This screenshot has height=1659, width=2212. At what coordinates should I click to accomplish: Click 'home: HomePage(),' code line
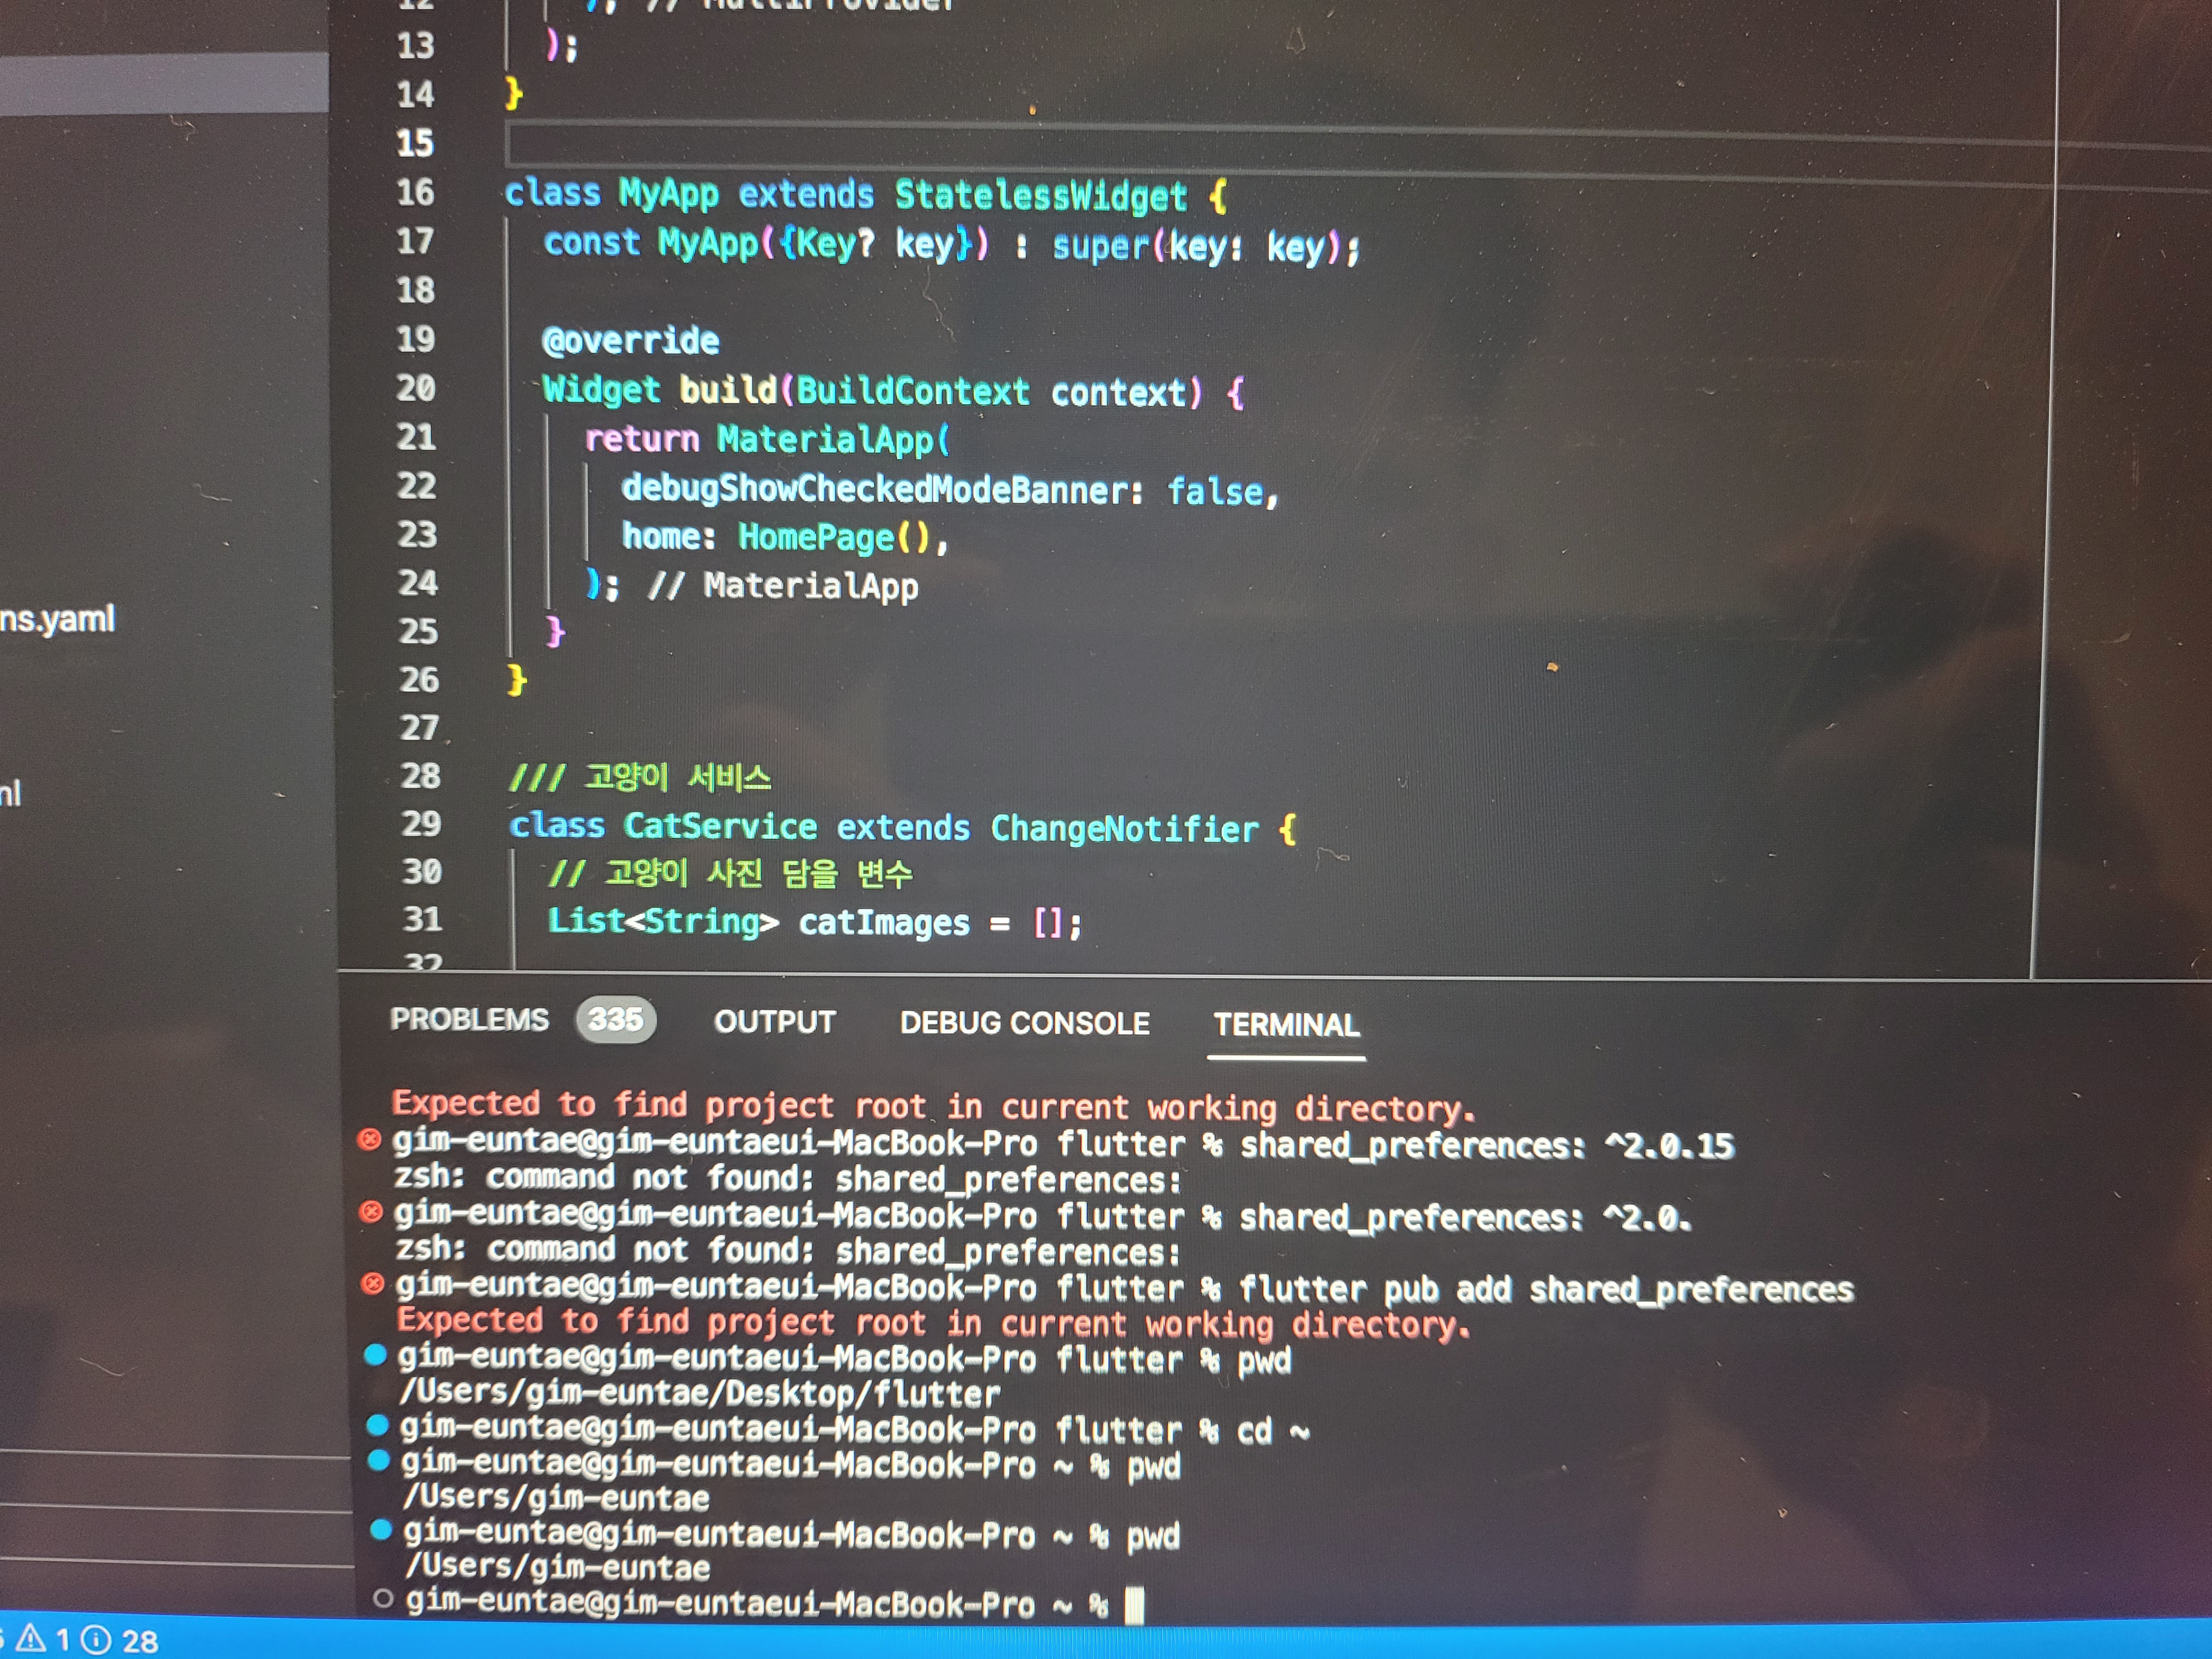coord(785,537)
